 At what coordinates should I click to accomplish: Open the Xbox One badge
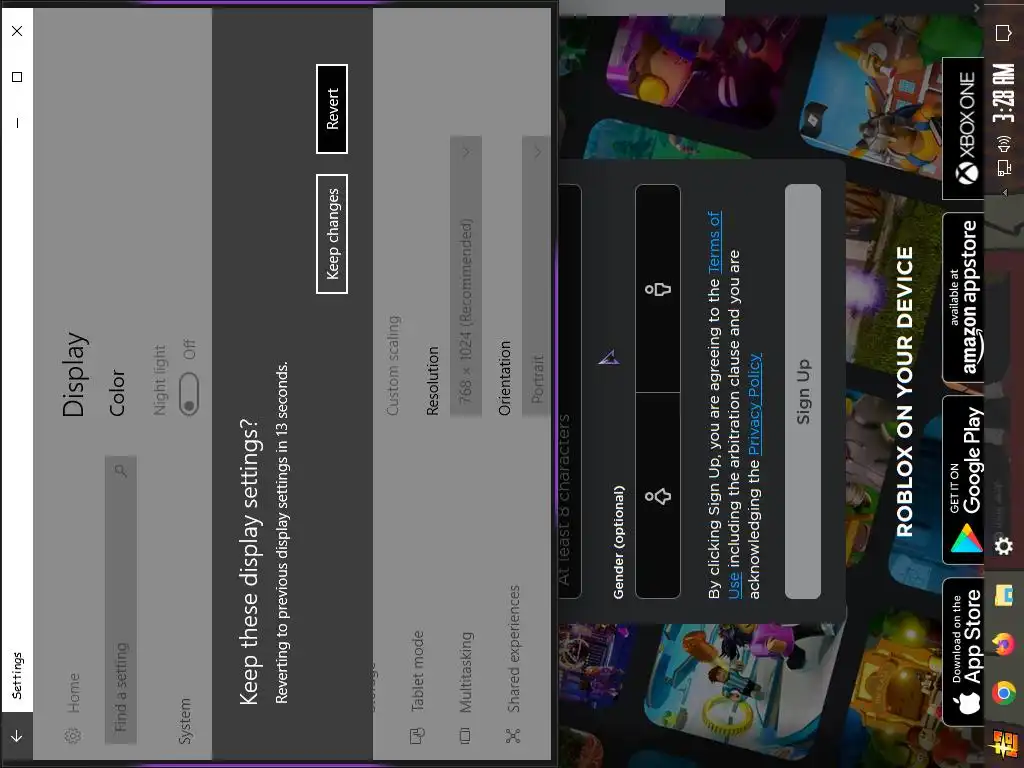click(x=963, y=129)
